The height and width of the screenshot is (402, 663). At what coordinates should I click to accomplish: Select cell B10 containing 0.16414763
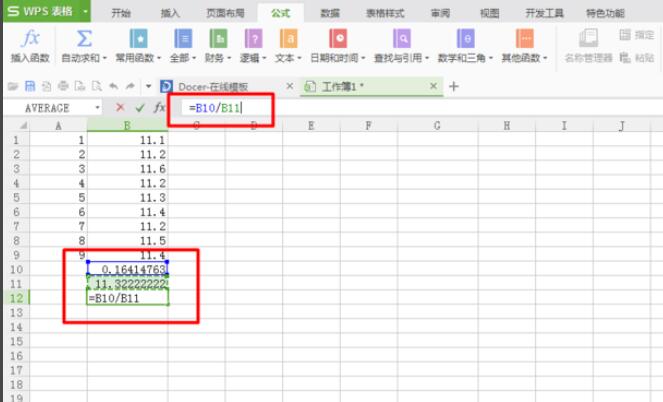click(127, 269)
